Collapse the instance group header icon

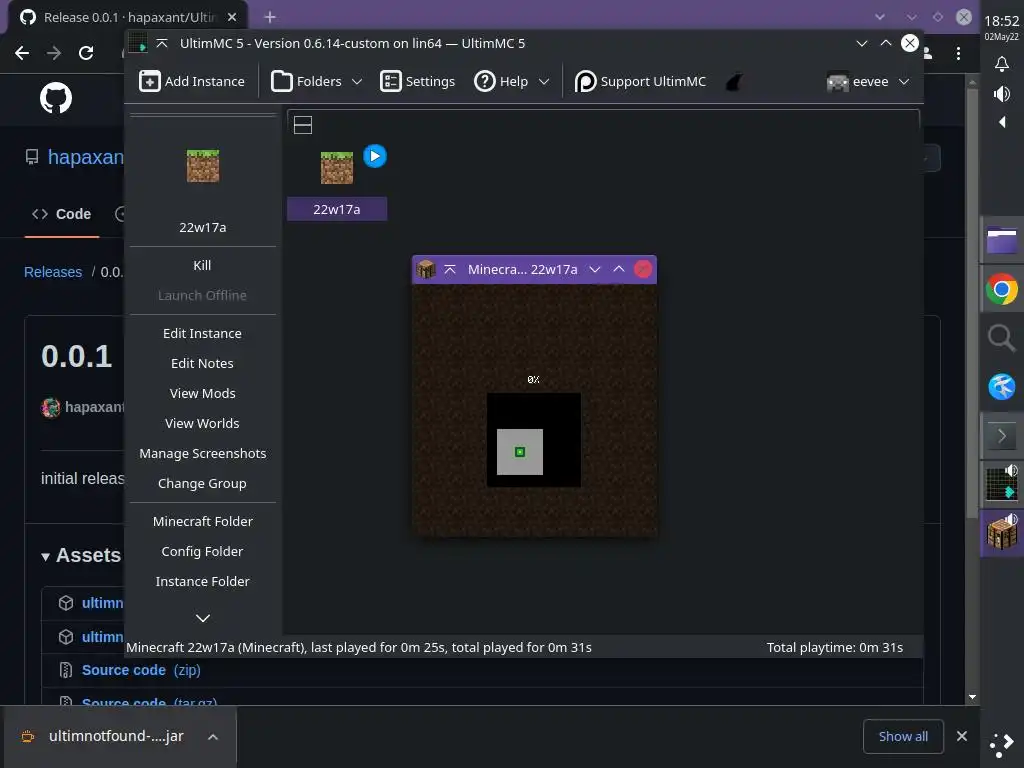click(x=303, y=125)
